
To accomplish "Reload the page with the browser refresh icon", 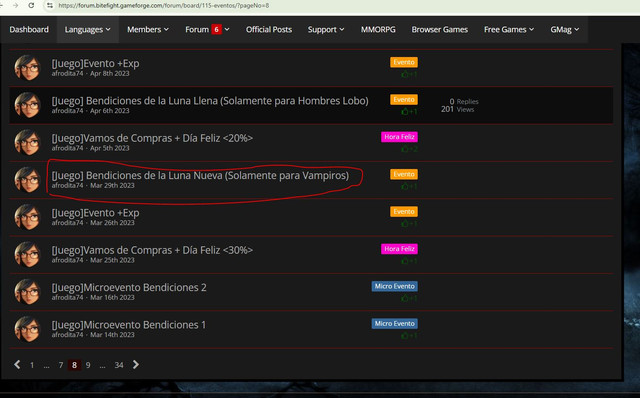I will pyautogui.click(x=31, y=5).
